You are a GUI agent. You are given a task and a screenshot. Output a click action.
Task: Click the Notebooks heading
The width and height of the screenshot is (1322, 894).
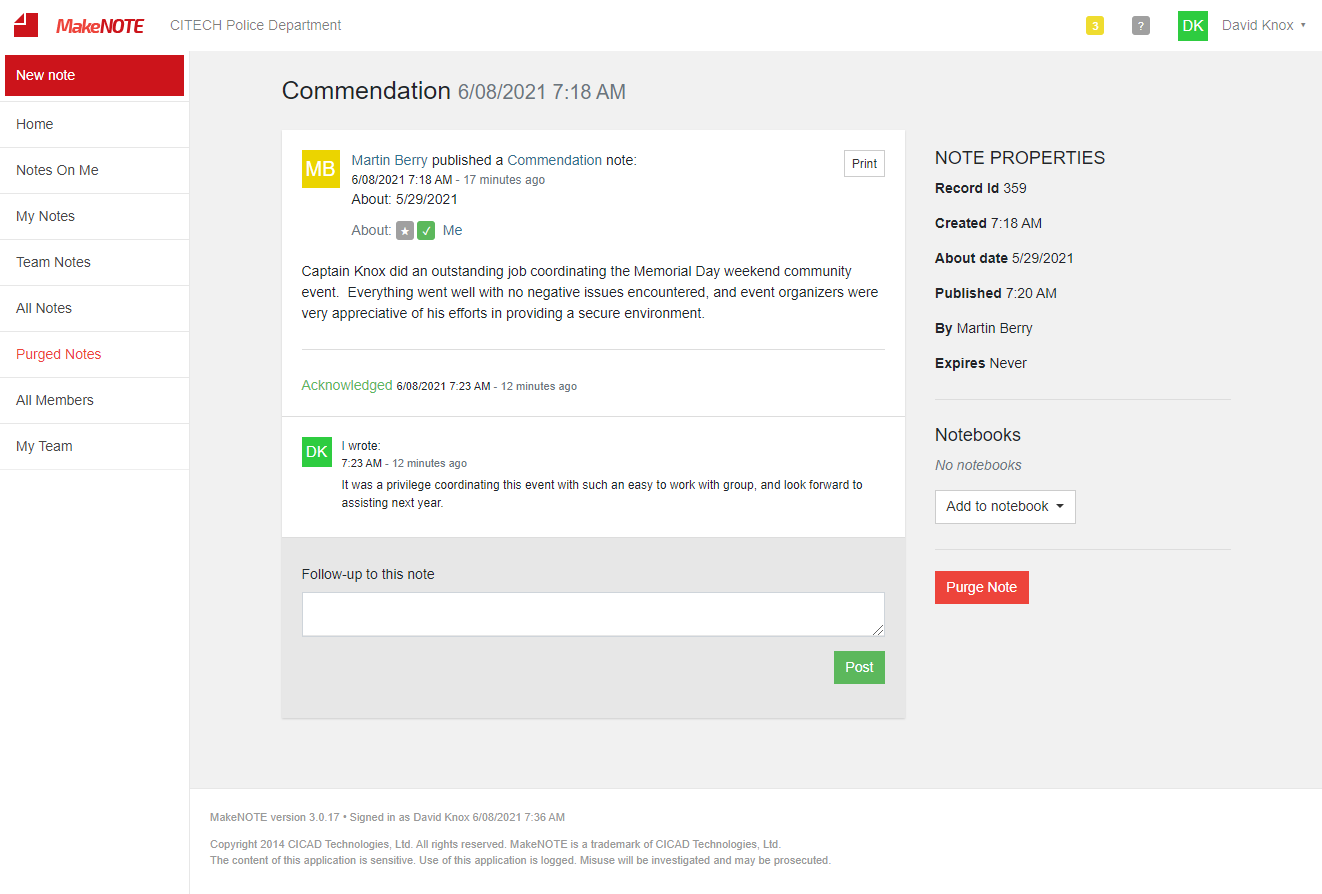978,435
